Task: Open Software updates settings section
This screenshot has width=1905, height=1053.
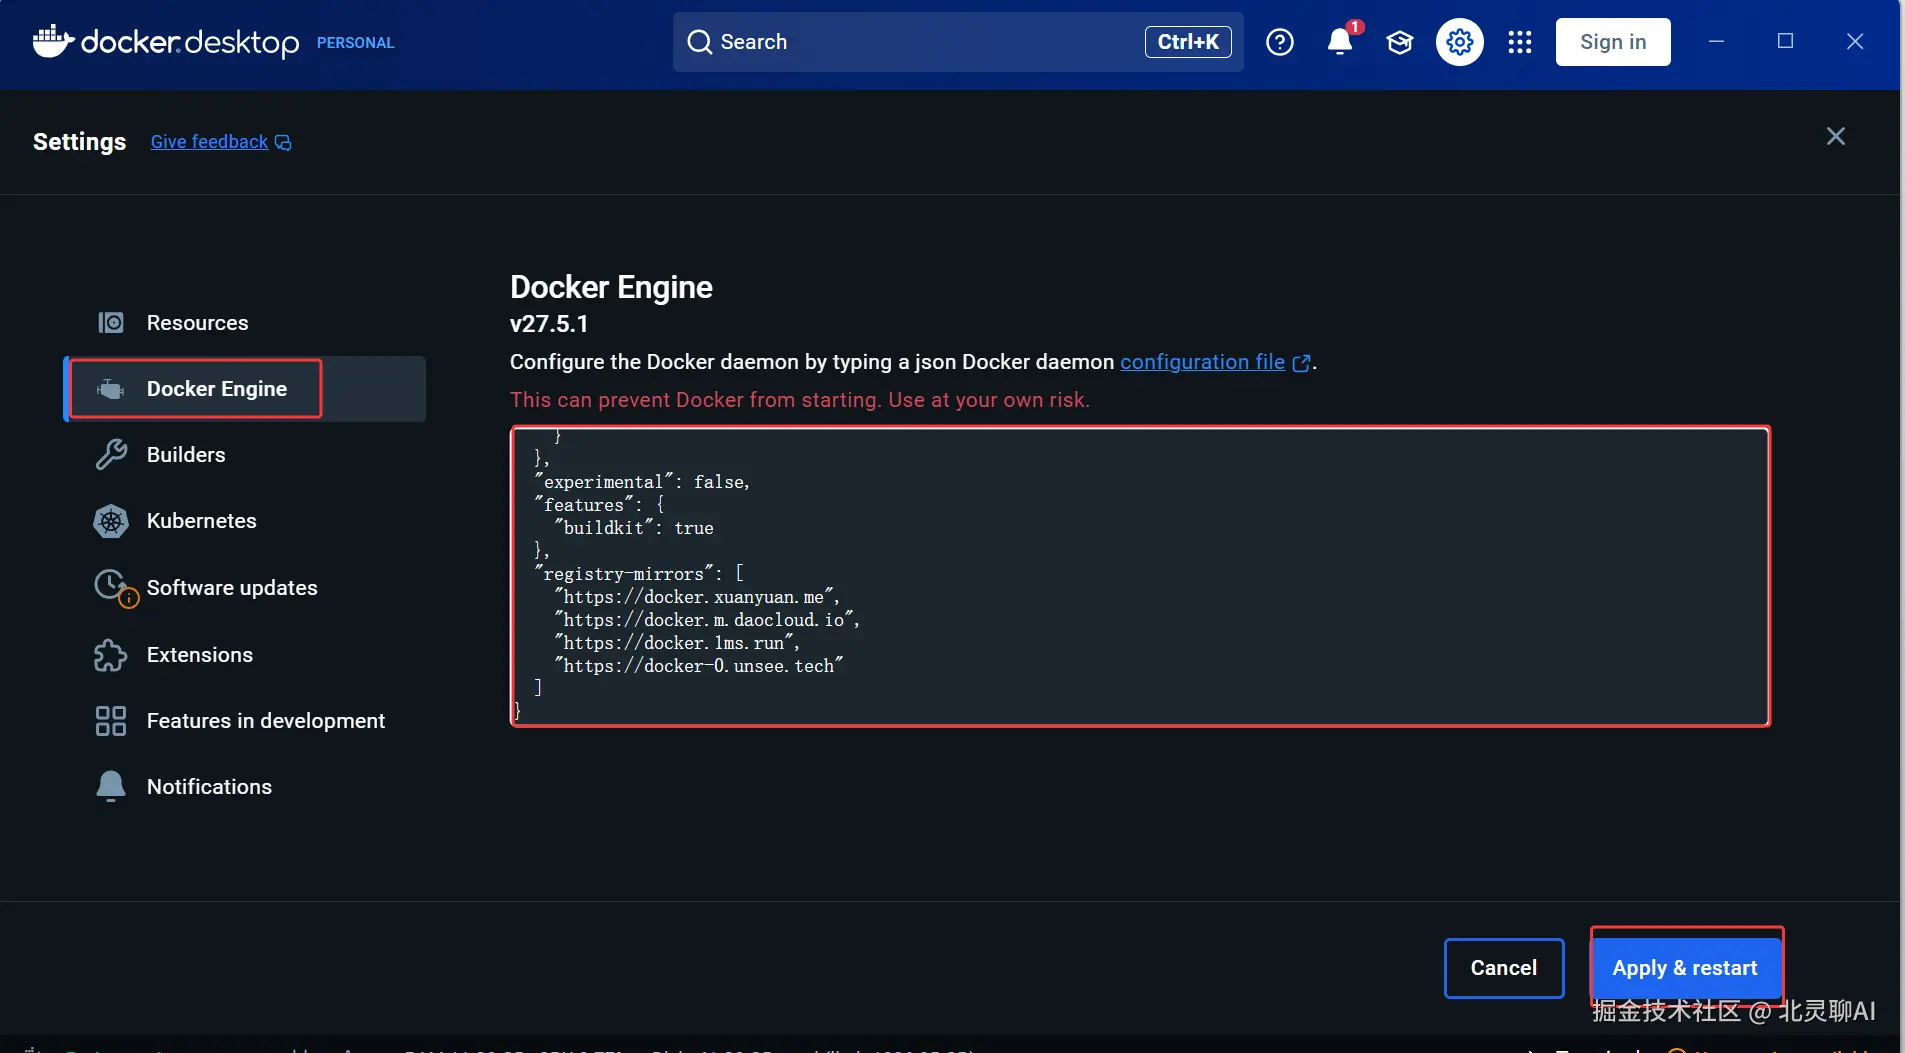Action: [245, 588]
